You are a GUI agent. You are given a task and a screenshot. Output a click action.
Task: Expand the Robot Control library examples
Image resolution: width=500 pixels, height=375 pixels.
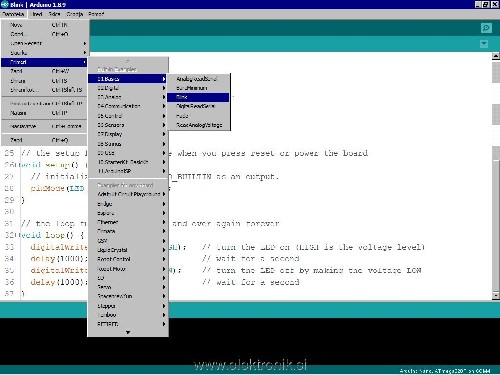tap(128, 259)
